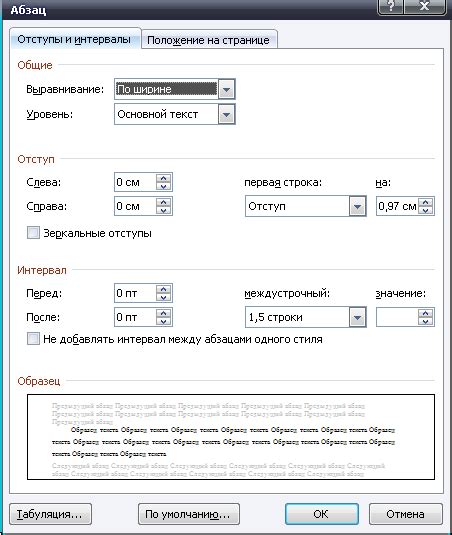Check Не добавлять интервал между абзацами
The width and height of the screenshot is (452, 535).
coord(33,339)
